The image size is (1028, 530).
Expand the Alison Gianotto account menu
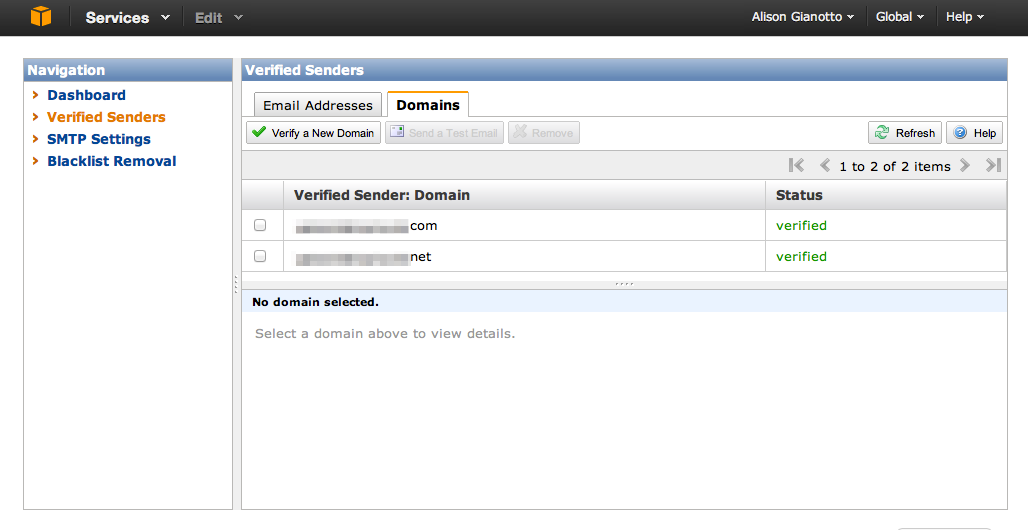click(802, 17)
